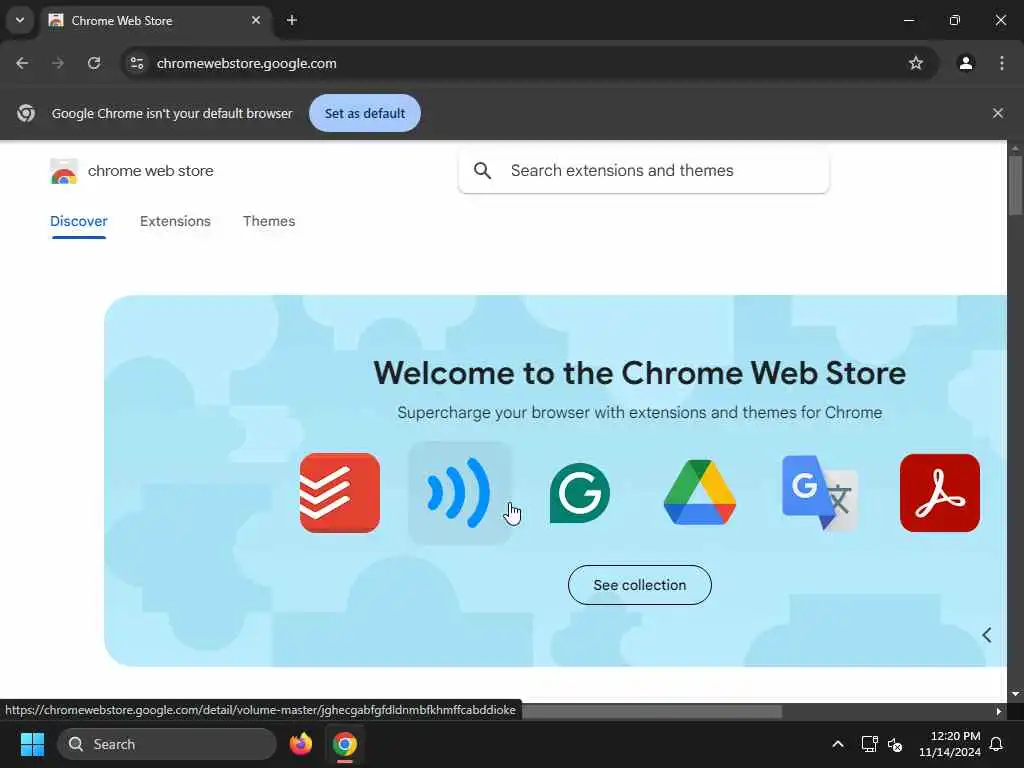
Task: Reload the current page
Action: pyautogui.click(x=94, y=63)
